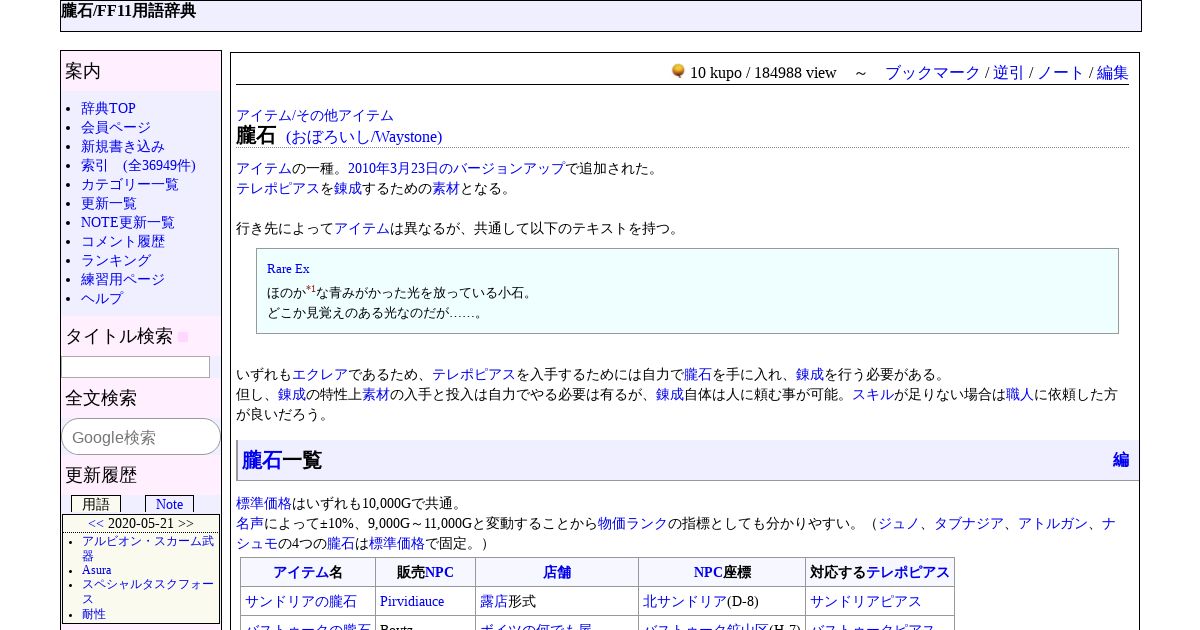Open the Pirvidiauce NPC link
Screen dimensions: 1200x630
click(412, 602)
